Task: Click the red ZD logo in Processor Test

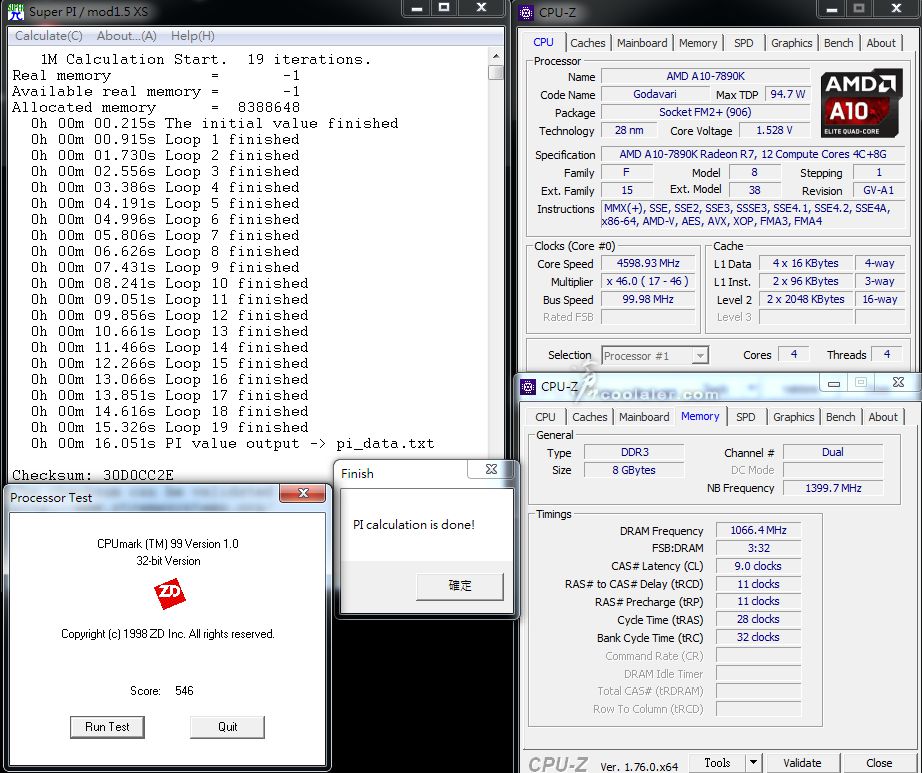Action: tap(169, 594)
